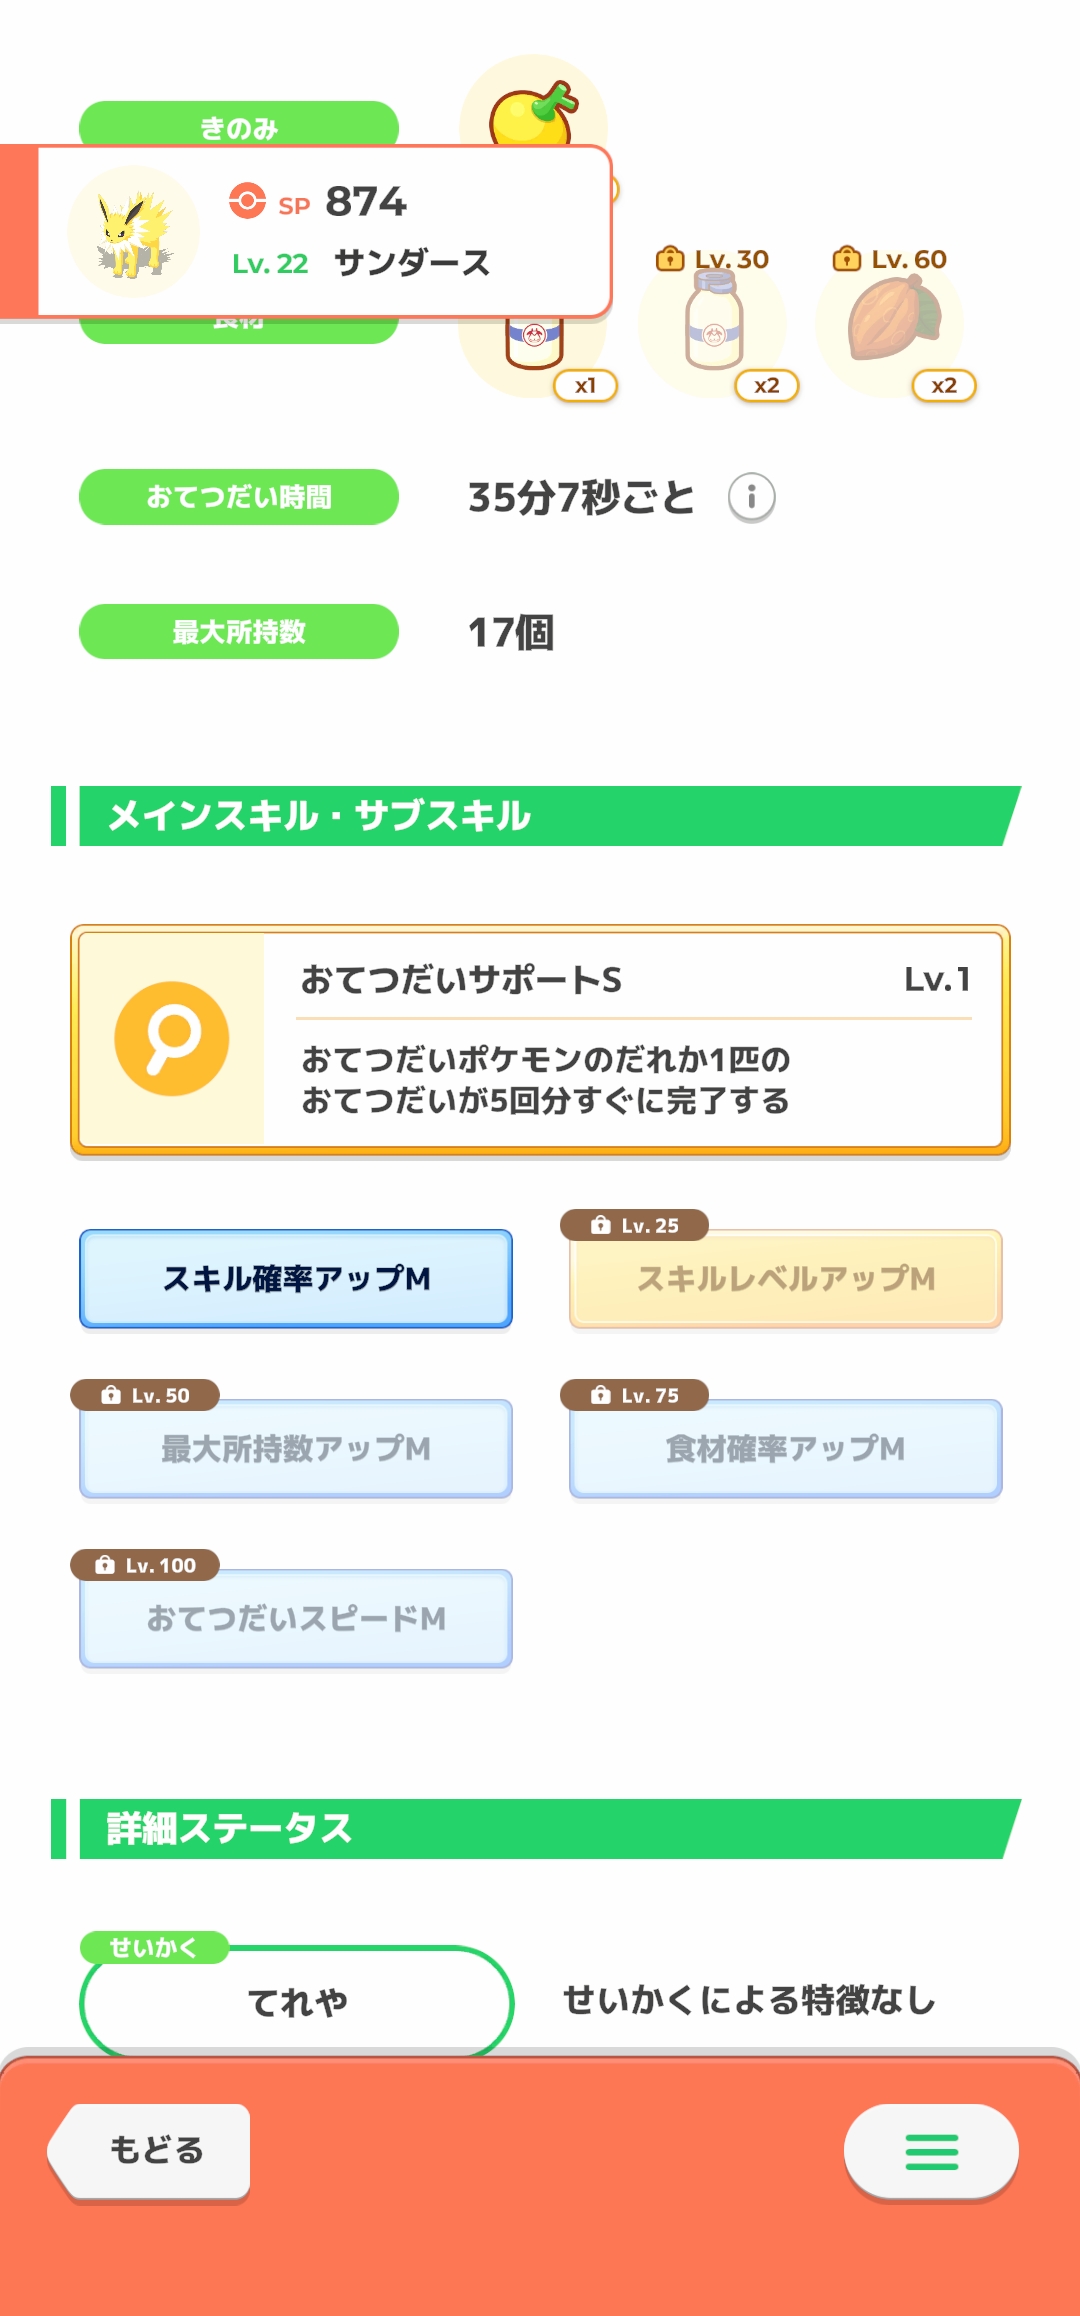The image size is (1080, 2316).
Task: Tap the red Poké Ball SP icon
Action: pyautogui.click(x=247, y=200)
